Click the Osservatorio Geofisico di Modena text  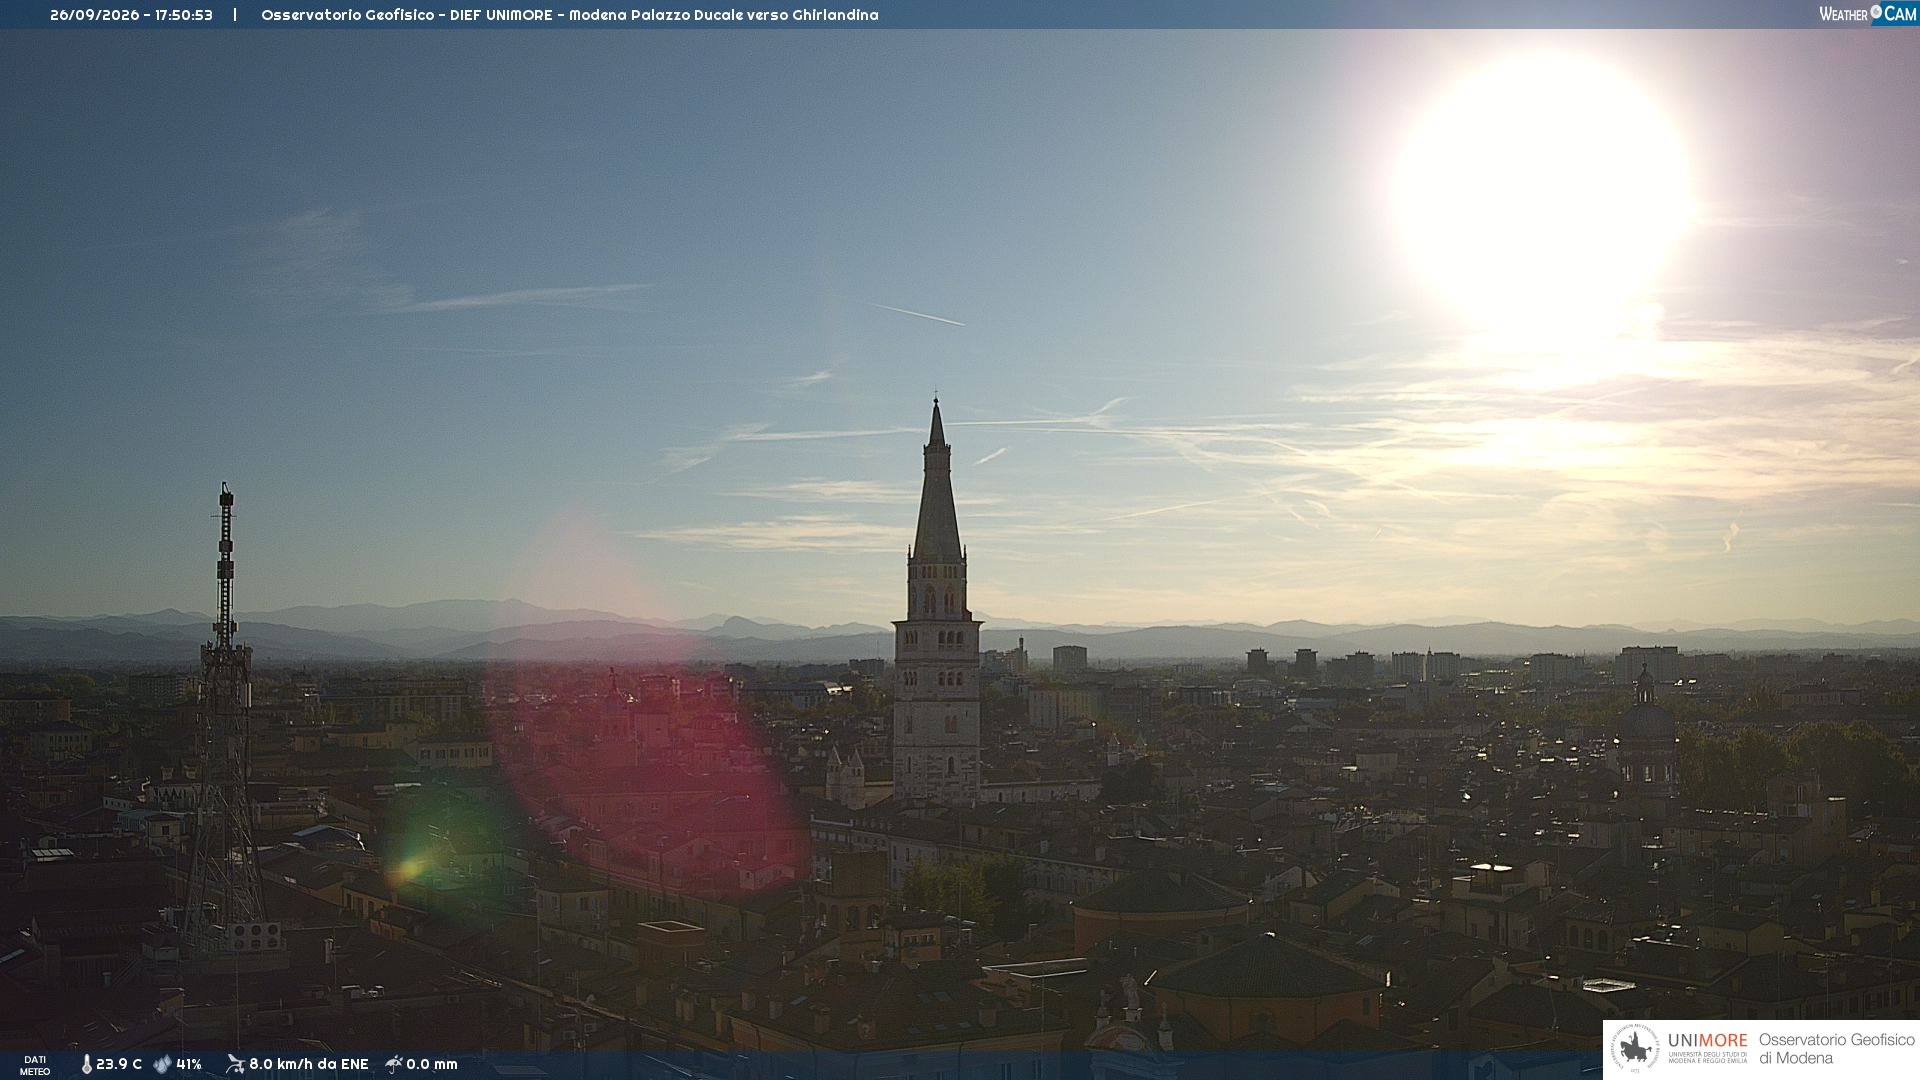coord(1836,1049)
